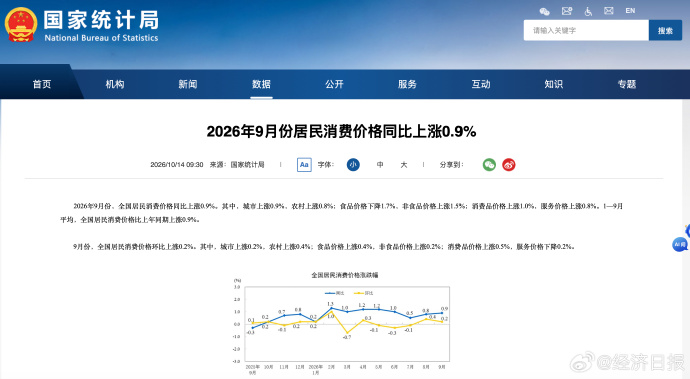Open the AI assistant floating icon

click(680, 244)
